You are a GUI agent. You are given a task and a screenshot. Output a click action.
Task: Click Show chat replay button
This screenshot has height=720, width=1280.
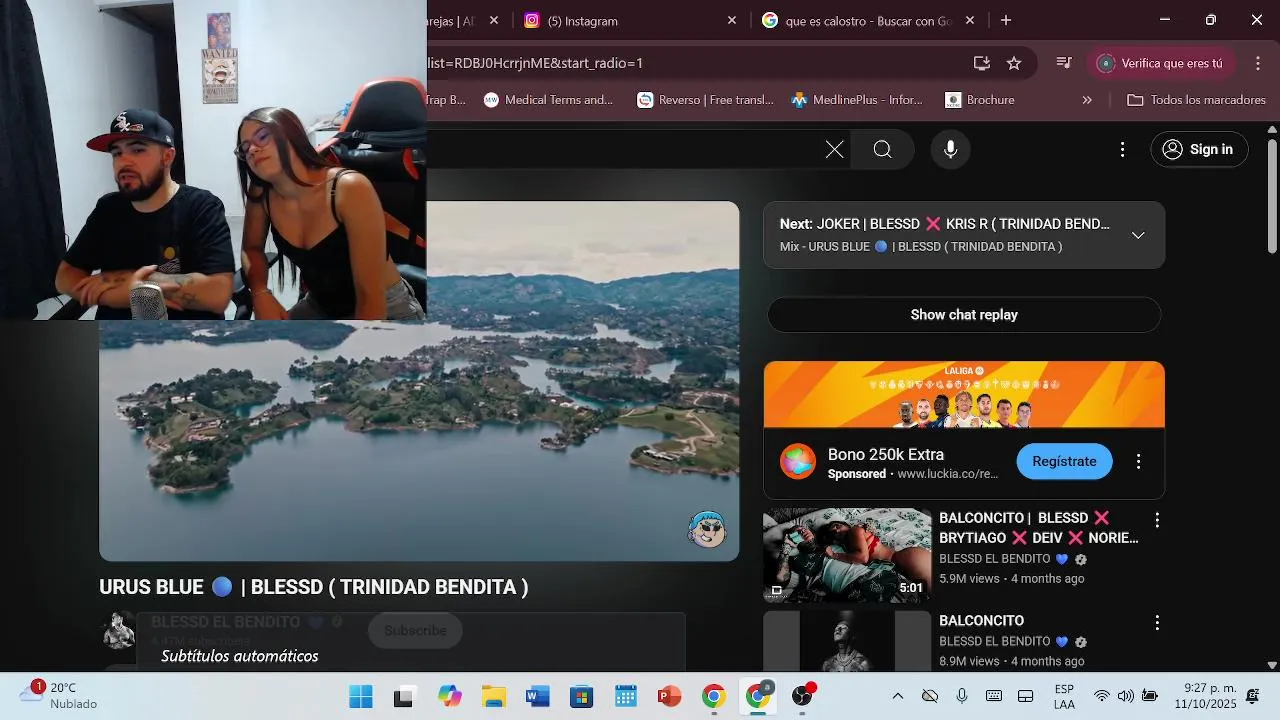tap(964, 314)
